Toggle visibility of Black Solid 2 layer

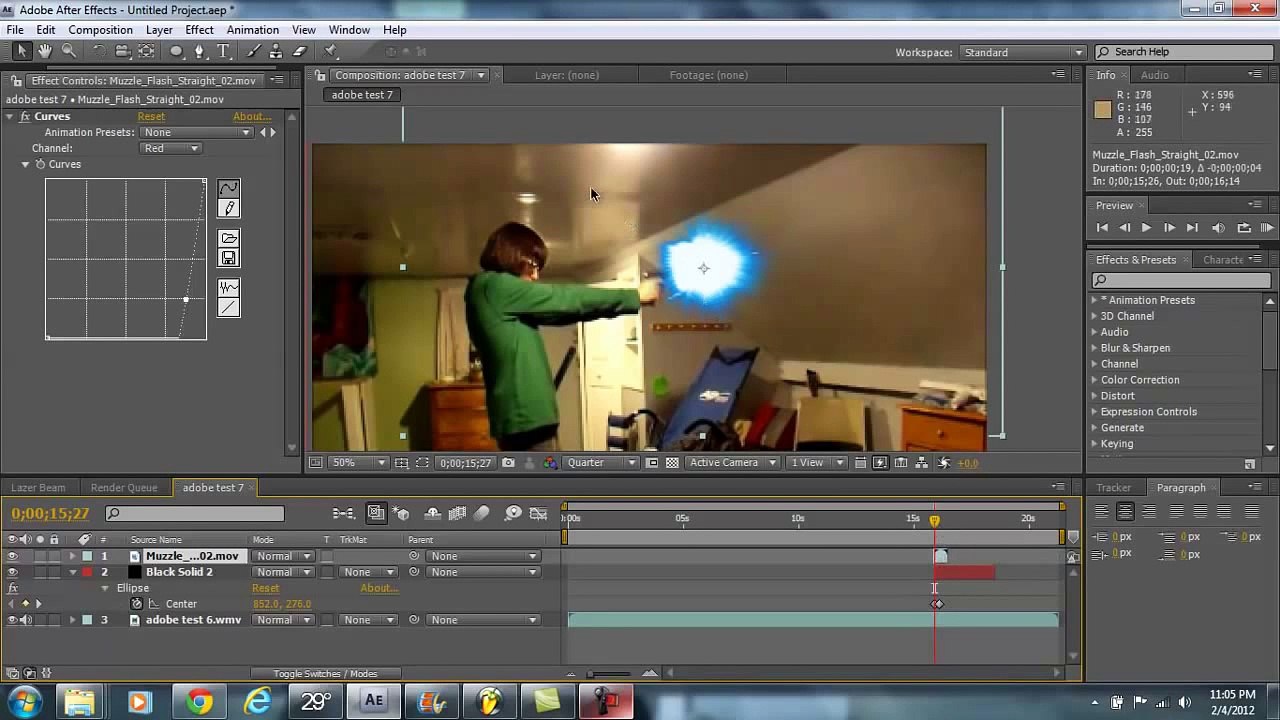pos(12,572)
